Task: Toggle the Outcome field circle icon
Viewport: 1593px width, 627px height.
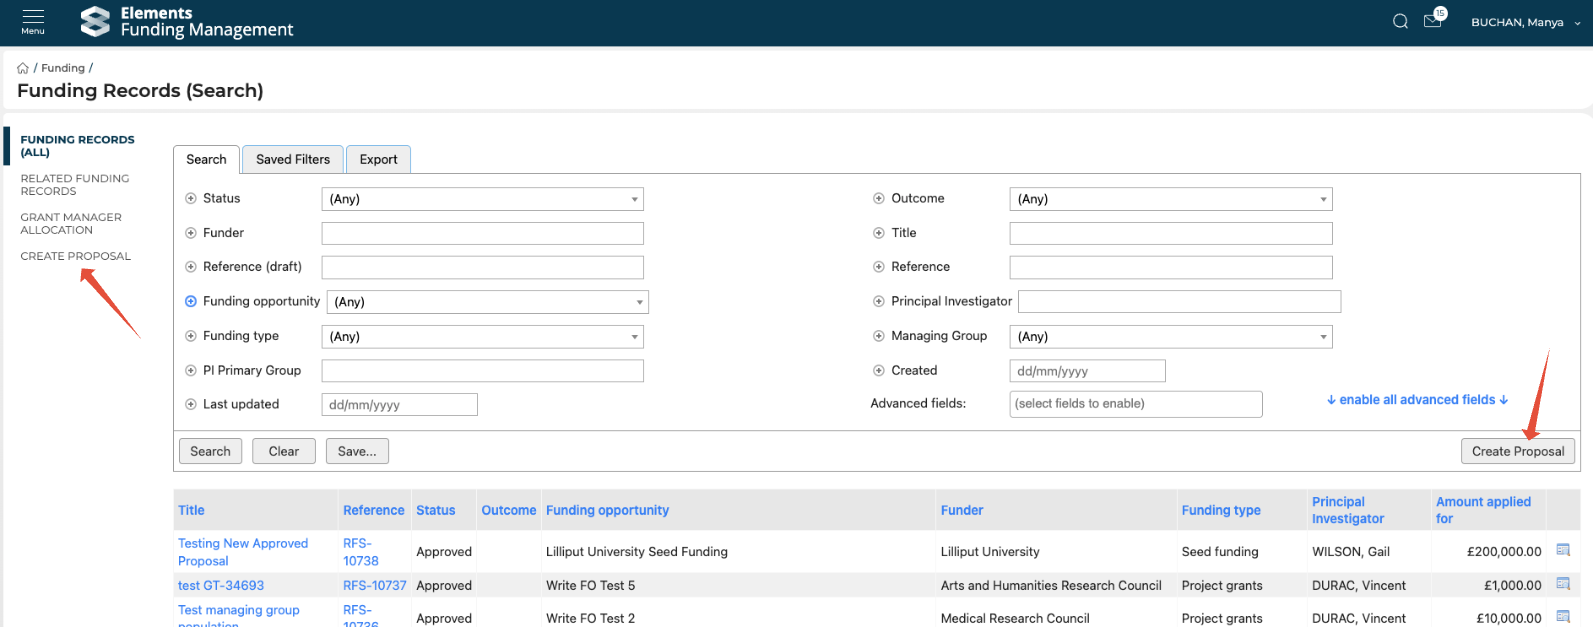Action: coord(879,198)
